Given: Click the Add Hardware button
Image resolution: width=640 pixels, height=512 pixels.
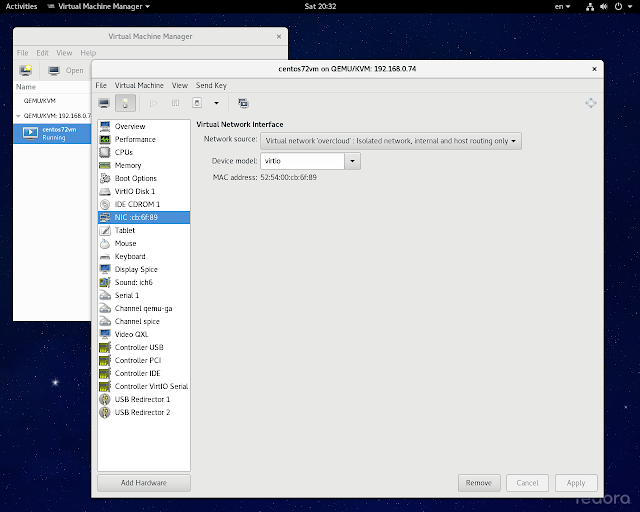Looking at the screenshot, I should point(144,483).
